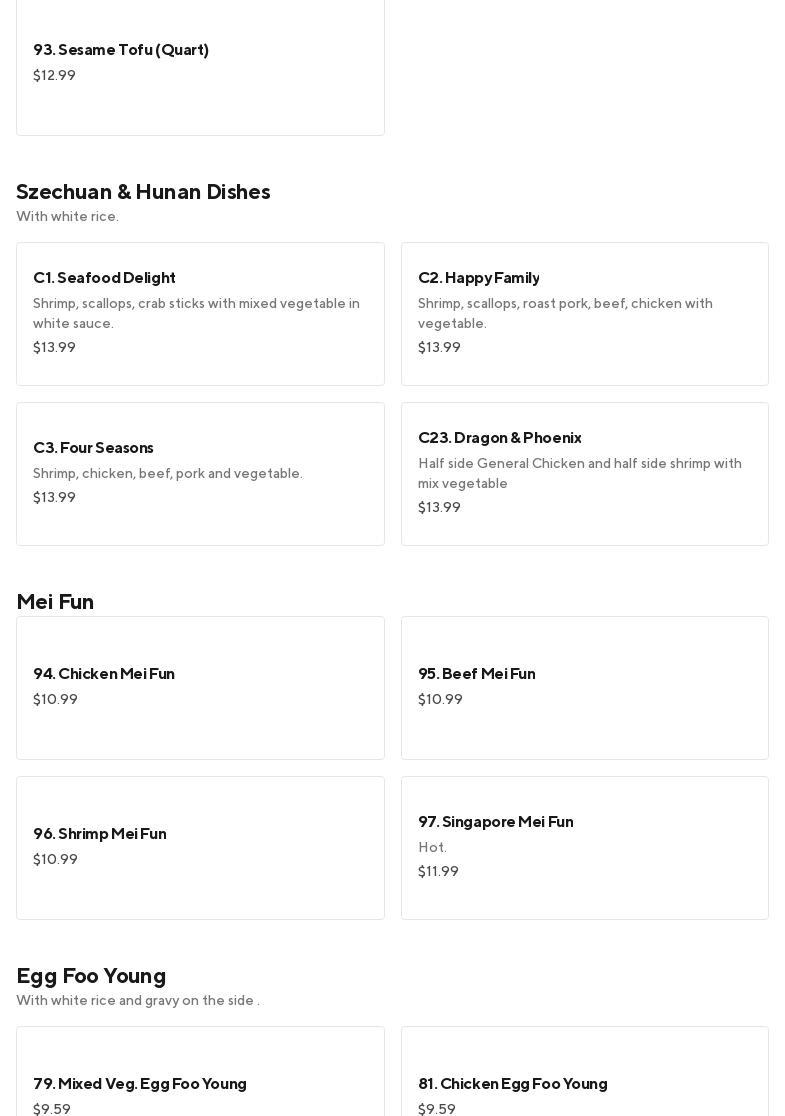Click the Szechuan & Hunan Dishes heading

click(x=143, y=192)
